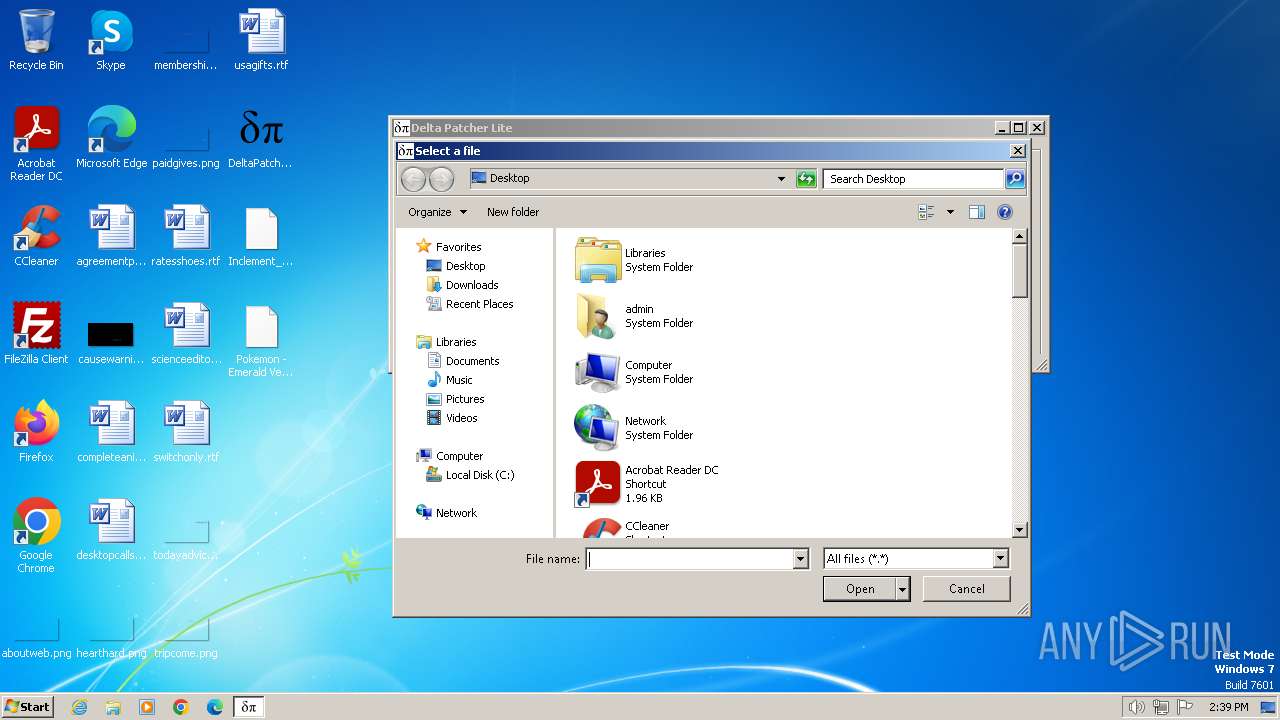This screenshot has height=720, width=1280.
Task: Click the Search Desktop field
Action: click(x=914, y=179)
